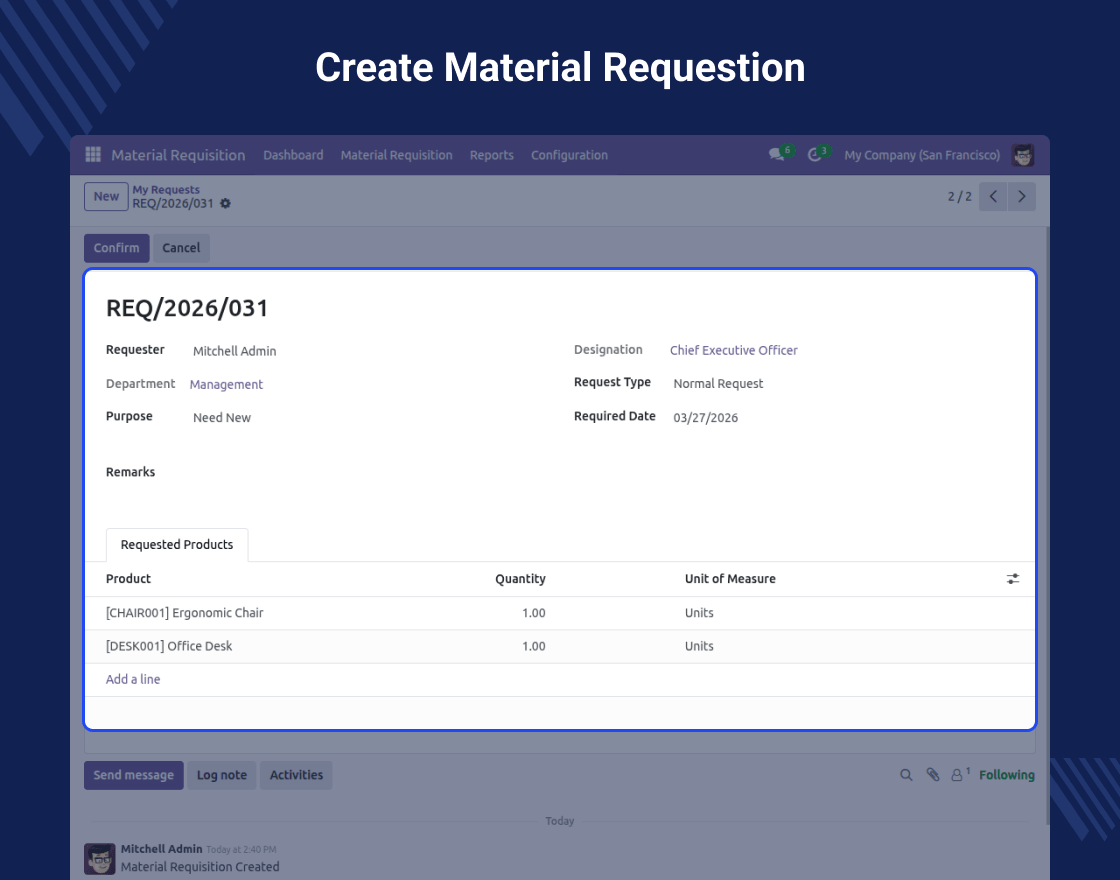The image size is (1120, 880).
Task: Open the apps grid menu icon
Action: coord(93,155)
